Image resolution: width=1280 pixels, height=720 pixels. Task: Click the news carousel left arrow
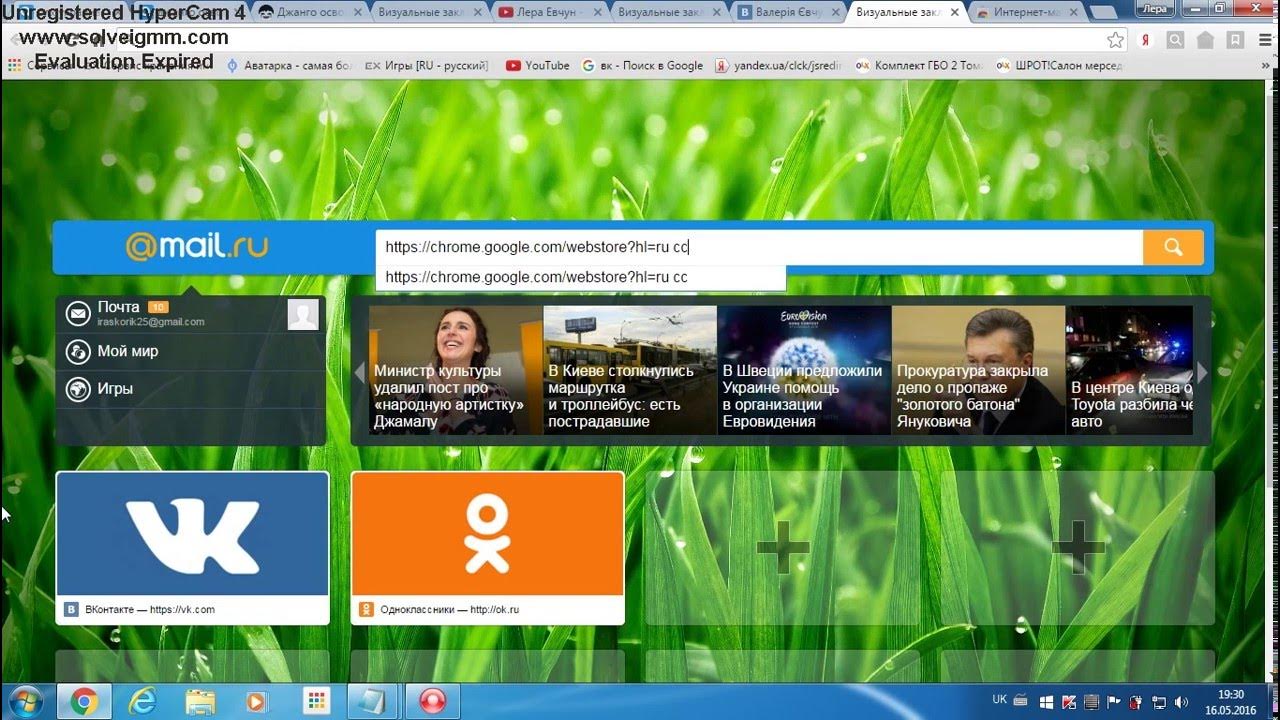coord(360,372)
